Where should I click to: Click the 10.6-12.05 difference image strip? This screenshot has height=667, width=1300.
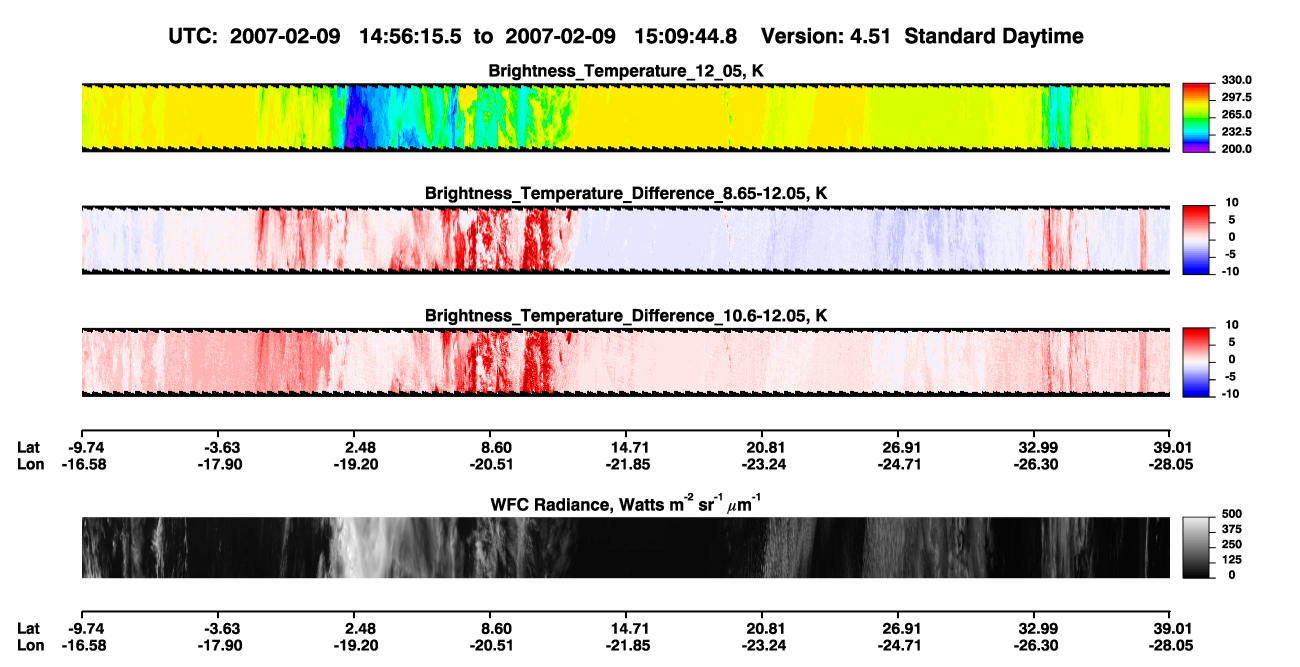click(x=626, y=361)
